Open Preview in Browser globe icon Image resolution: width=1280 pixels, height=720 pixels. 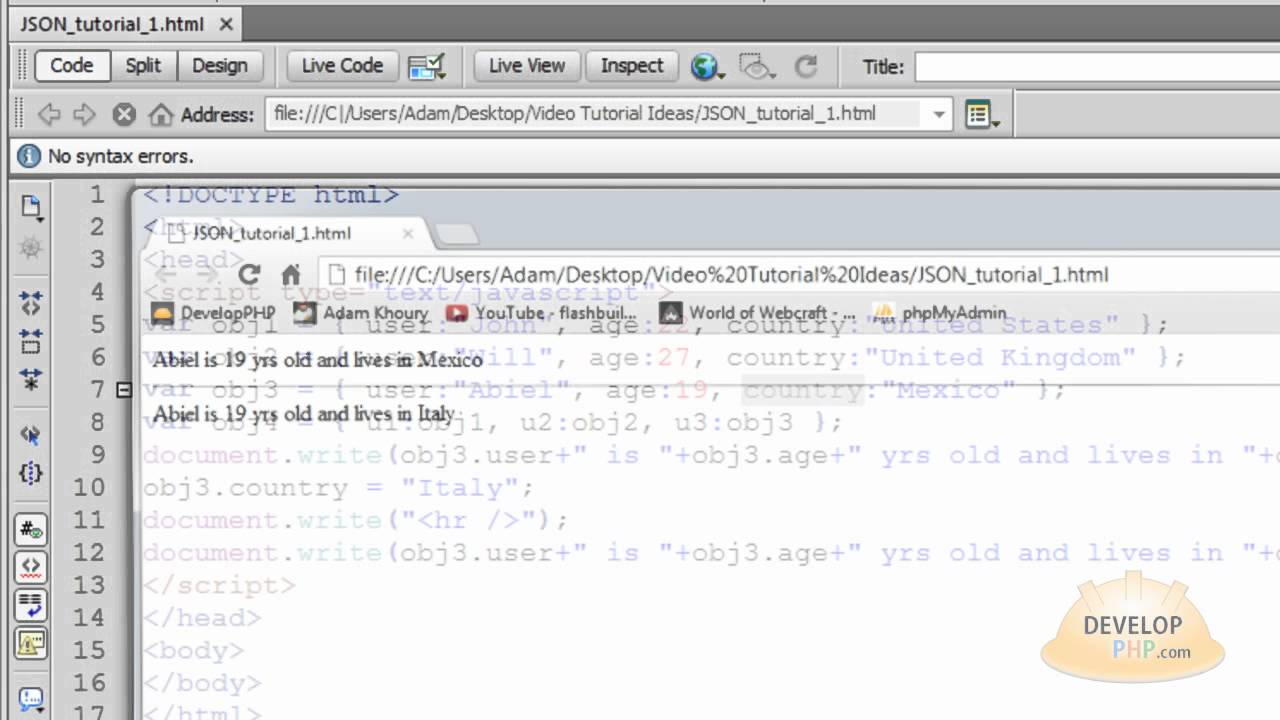click(x=705, y=65)
